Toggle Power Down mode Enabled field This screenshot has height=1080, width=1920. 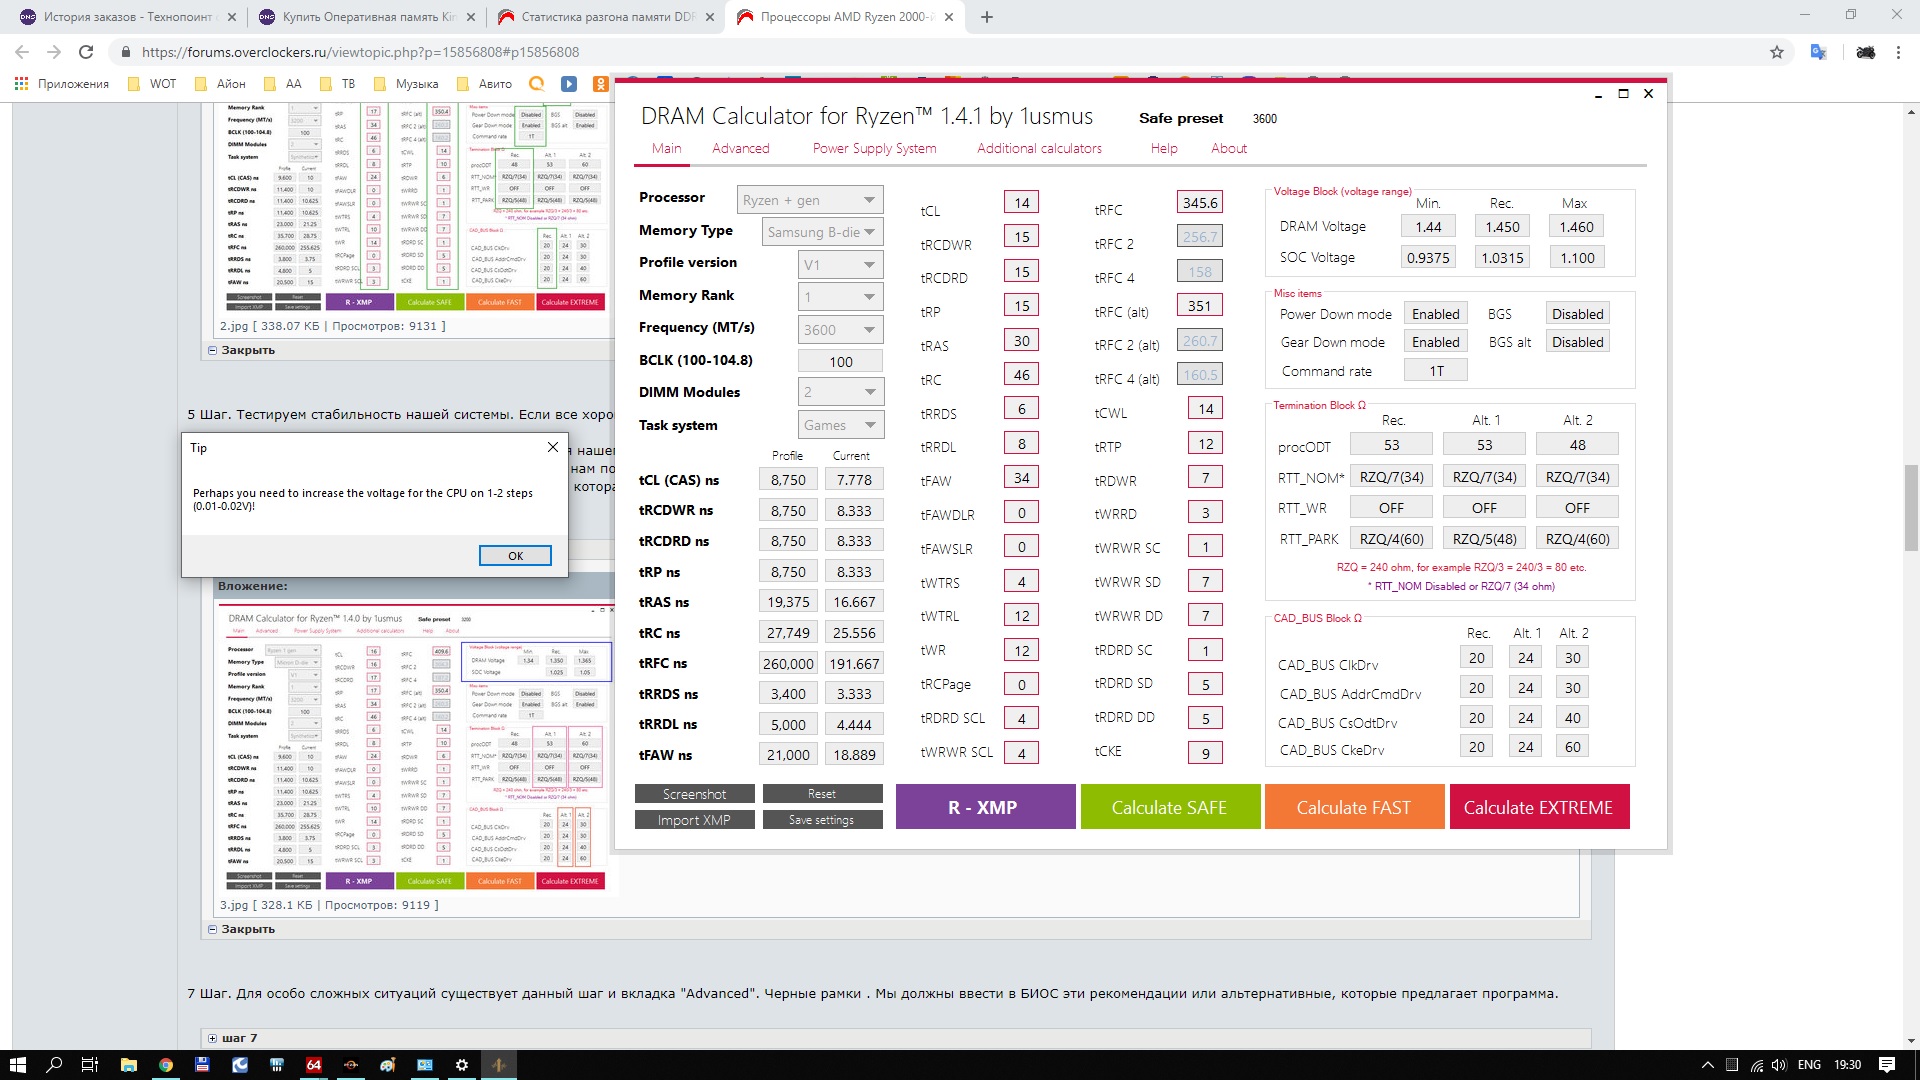coord(1435,314)
